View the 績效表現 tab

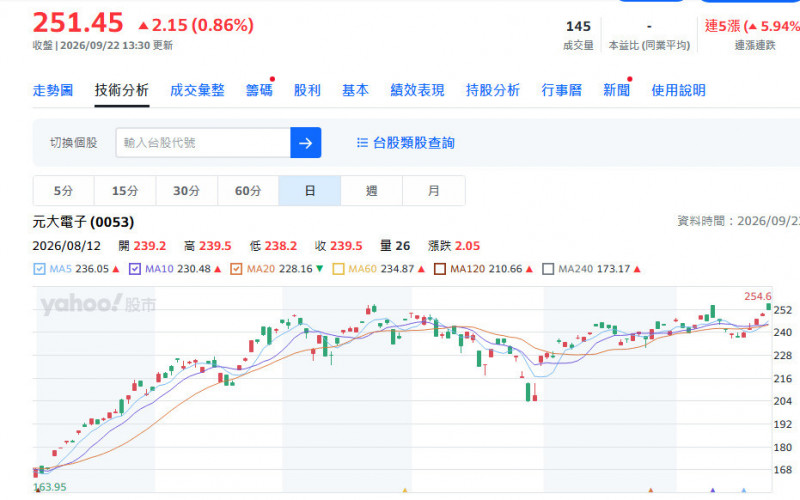(417, 91)
